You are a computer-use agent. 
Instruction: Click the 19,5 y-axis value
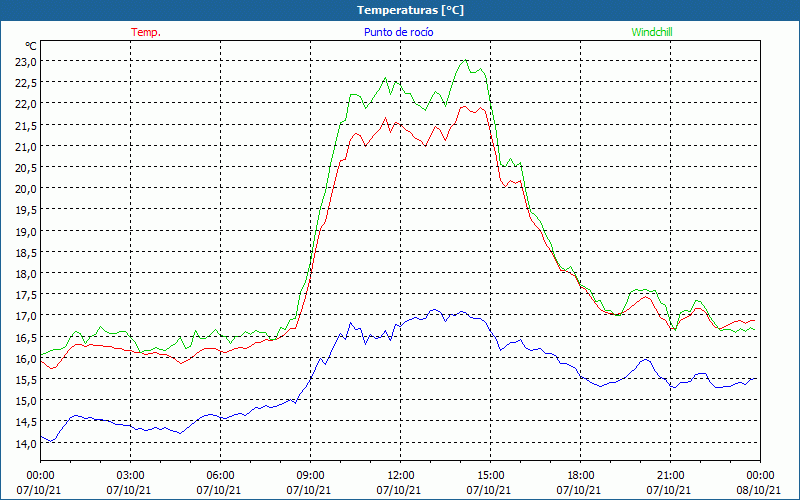pyautogui.click(x=26, y=210)
